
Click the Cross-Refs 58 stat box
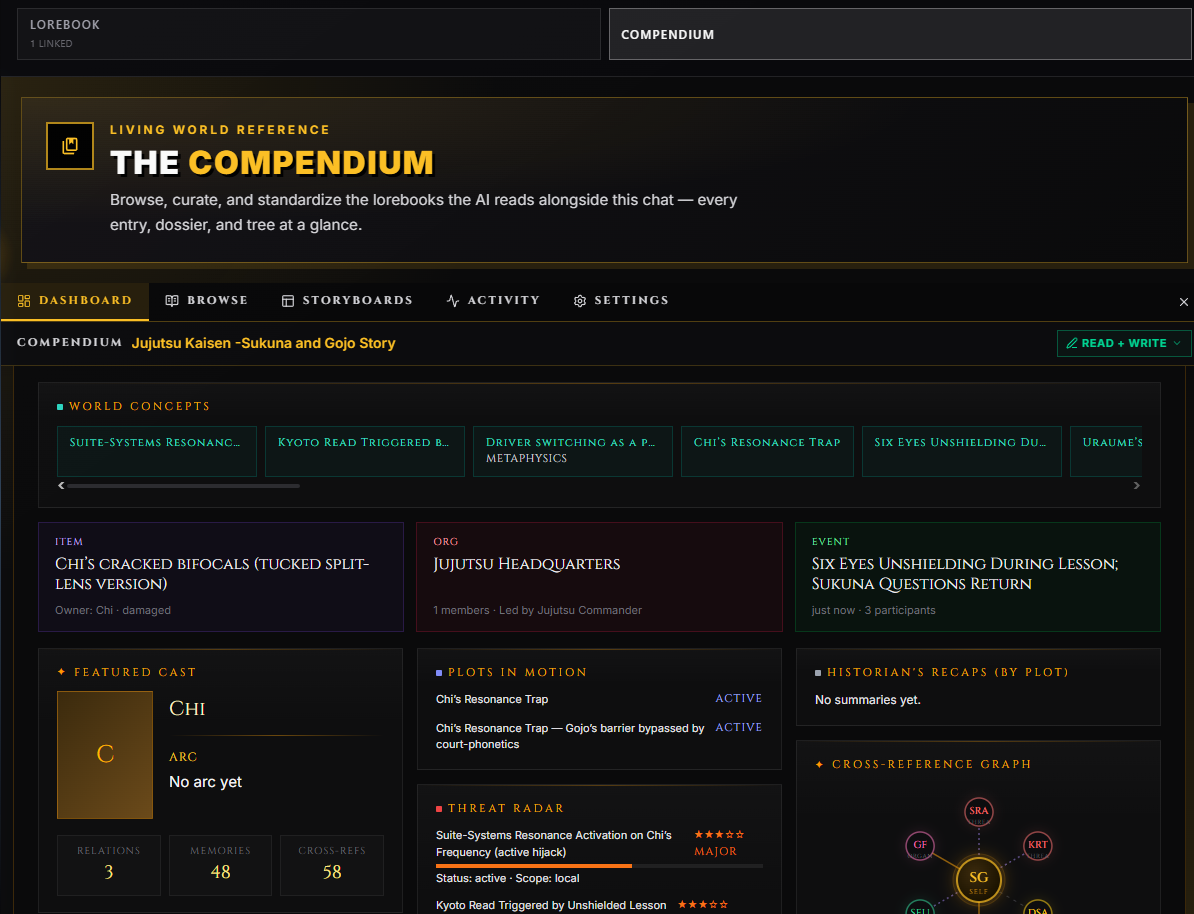coord(332,865)
